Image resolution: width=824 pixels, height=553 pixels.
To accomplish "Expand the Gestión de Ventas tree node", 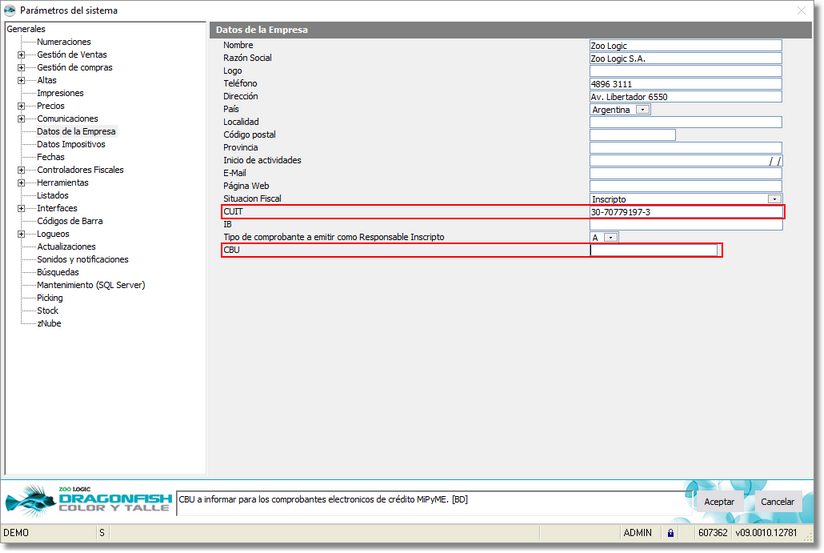I will [x=21, y=55].
